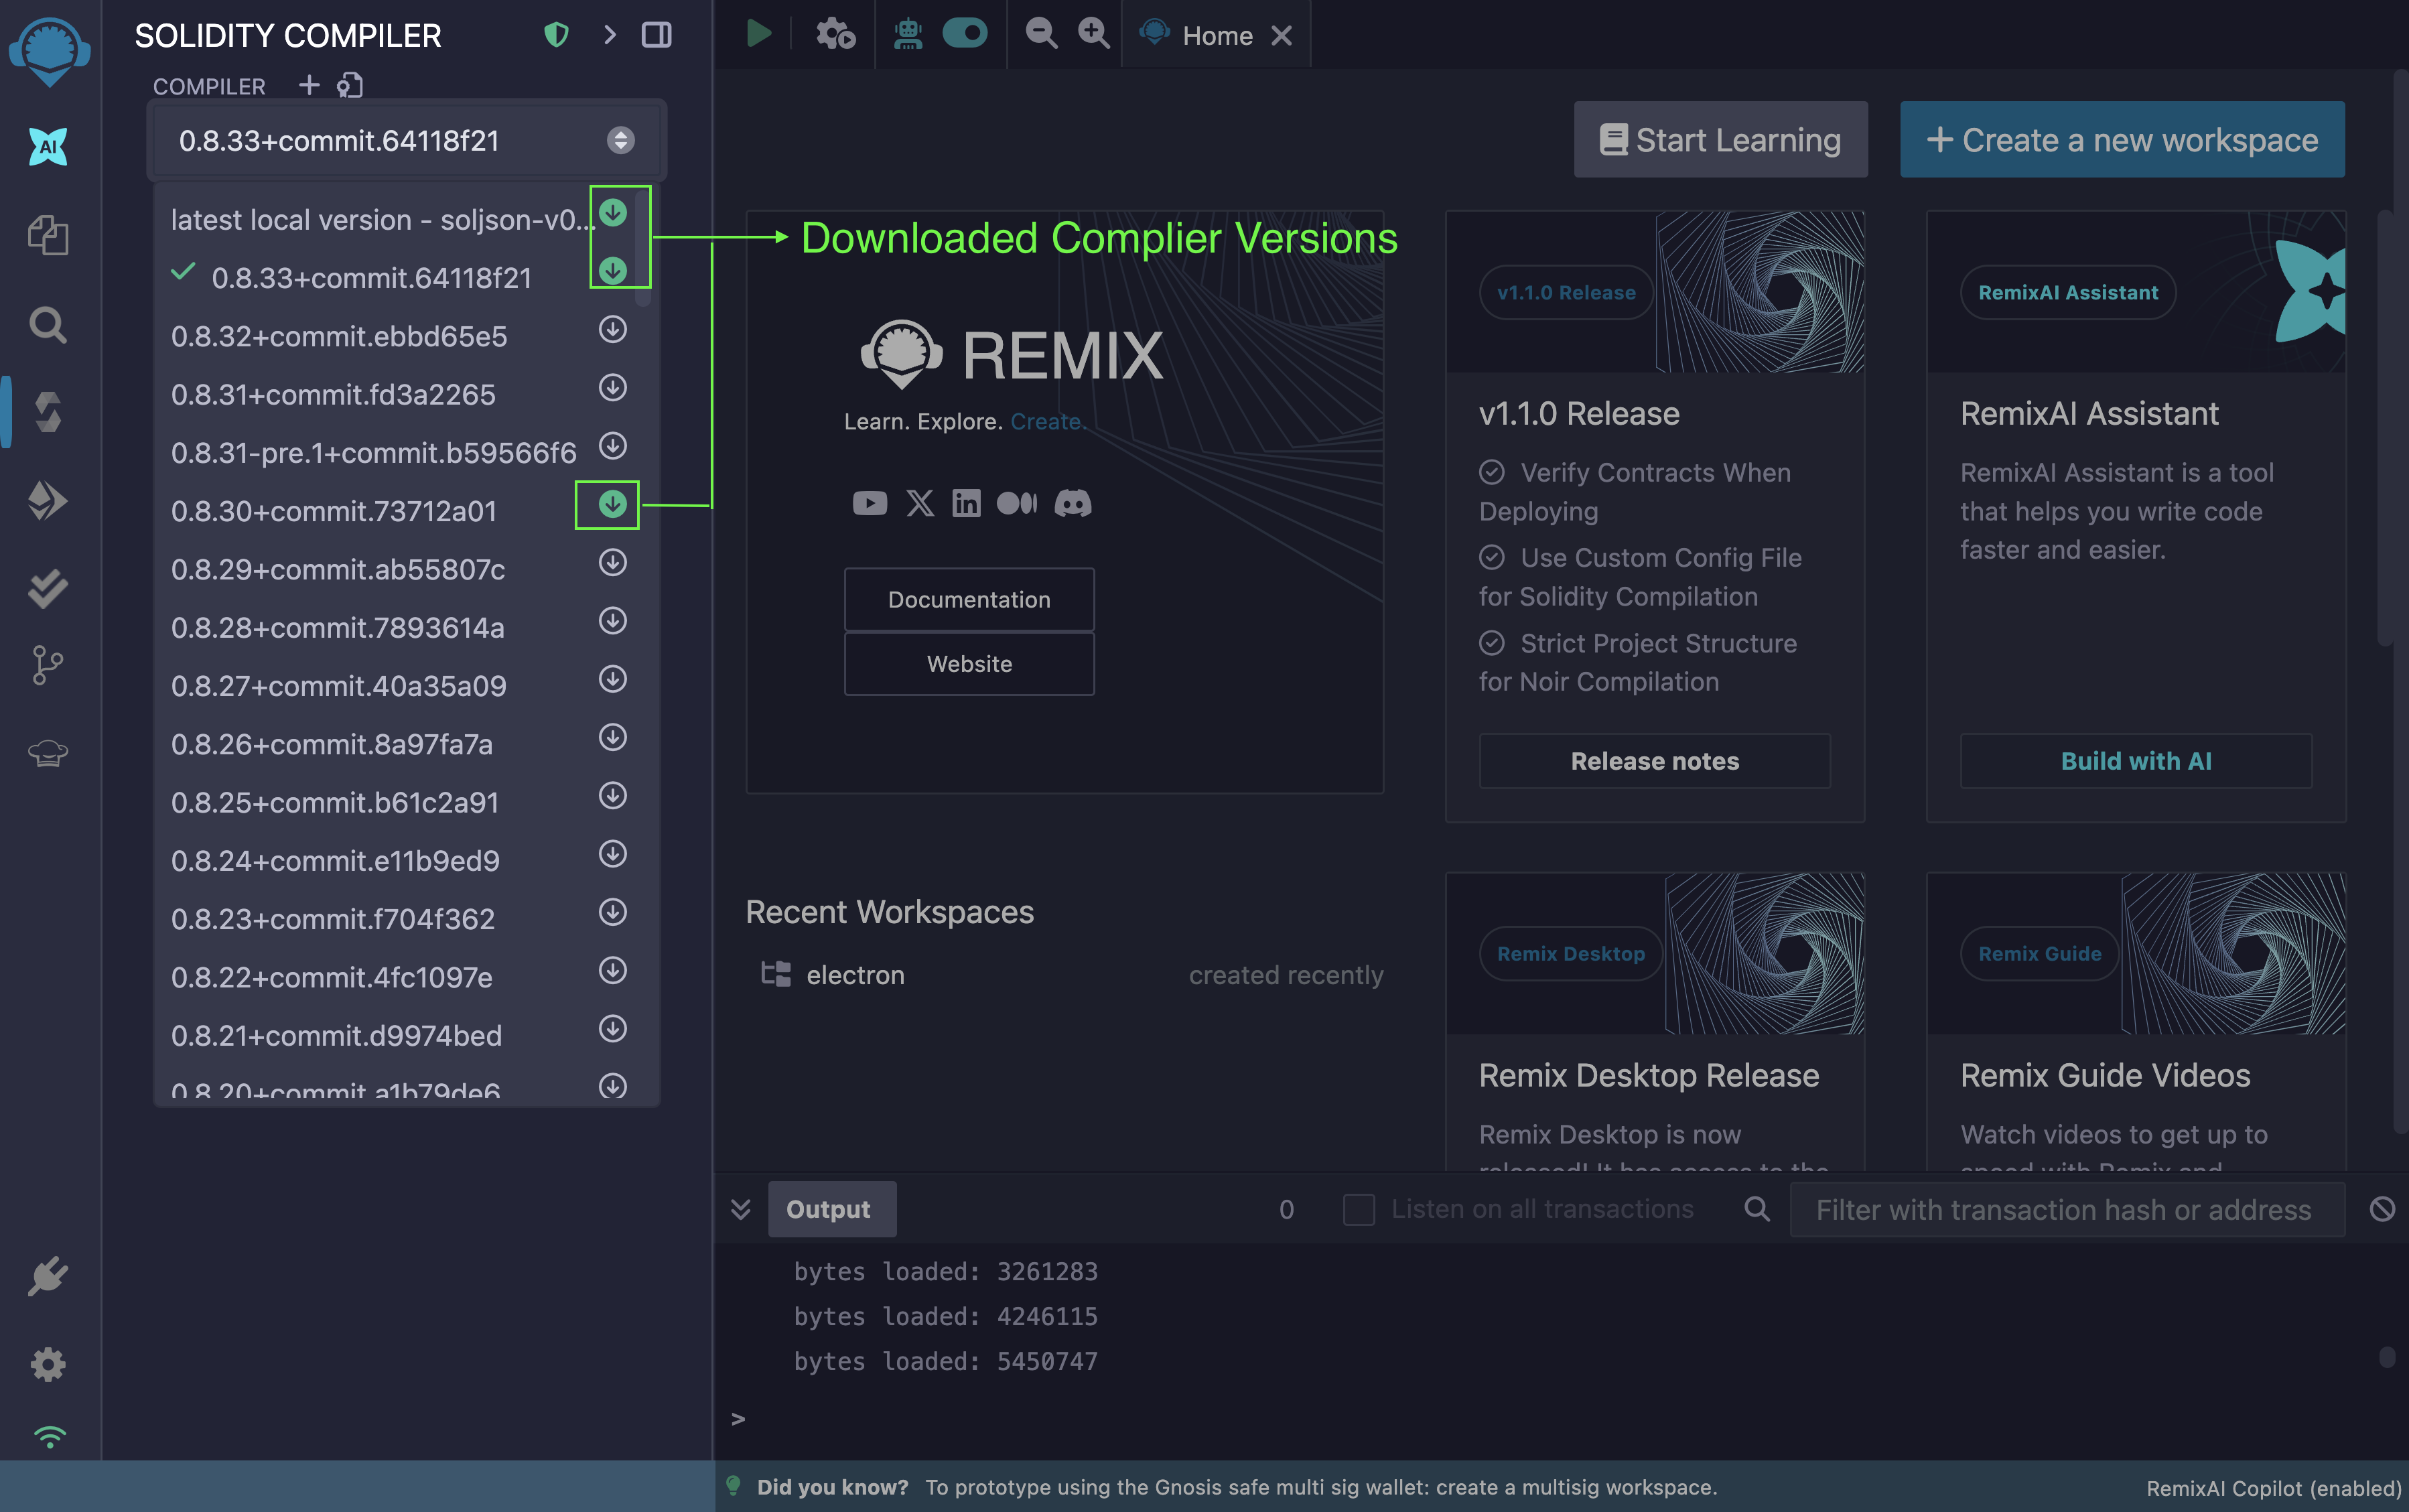Image resolution: width=2409 pixels, height=1512 pixels.
Task: Open Remix Medium blog icon
Action: coord(1017,503)
